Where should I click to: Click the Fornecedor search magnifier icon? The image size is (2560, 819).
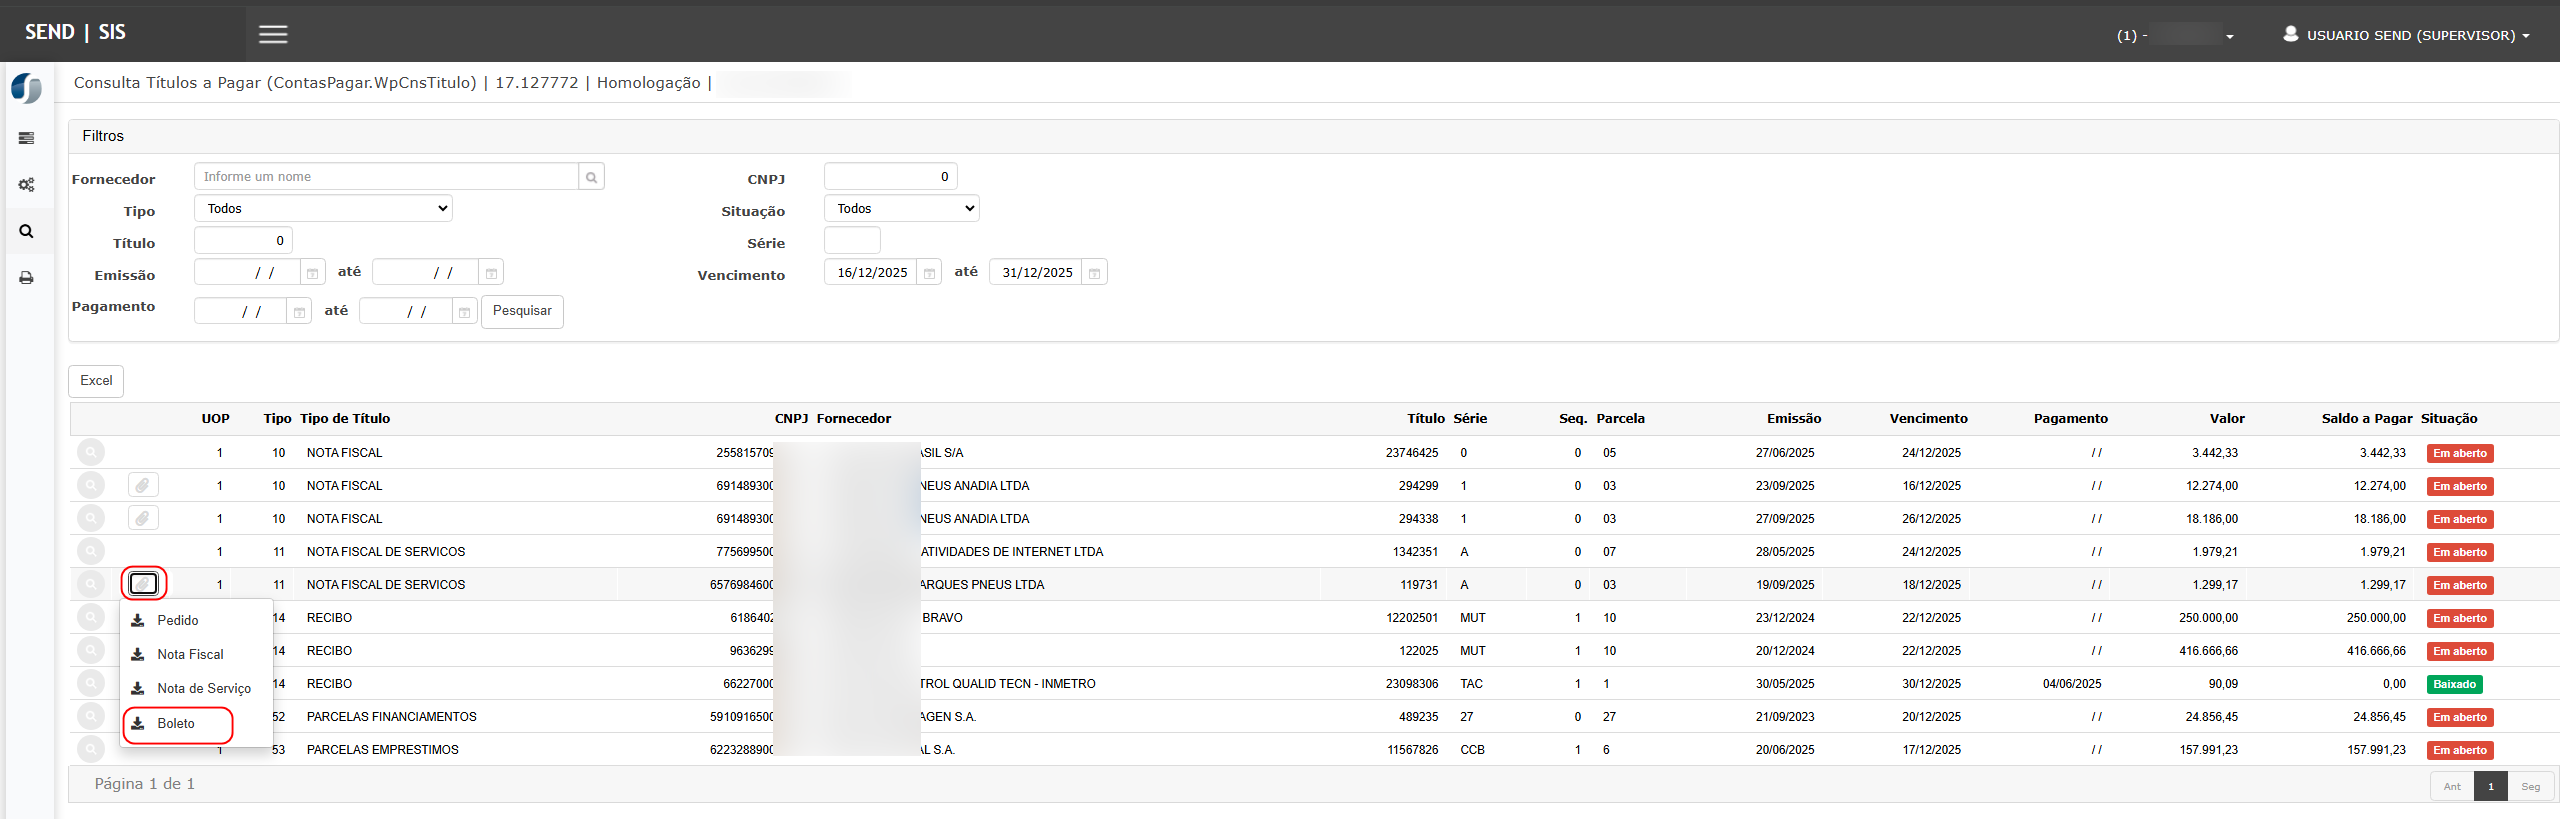[x=591, y=177]
